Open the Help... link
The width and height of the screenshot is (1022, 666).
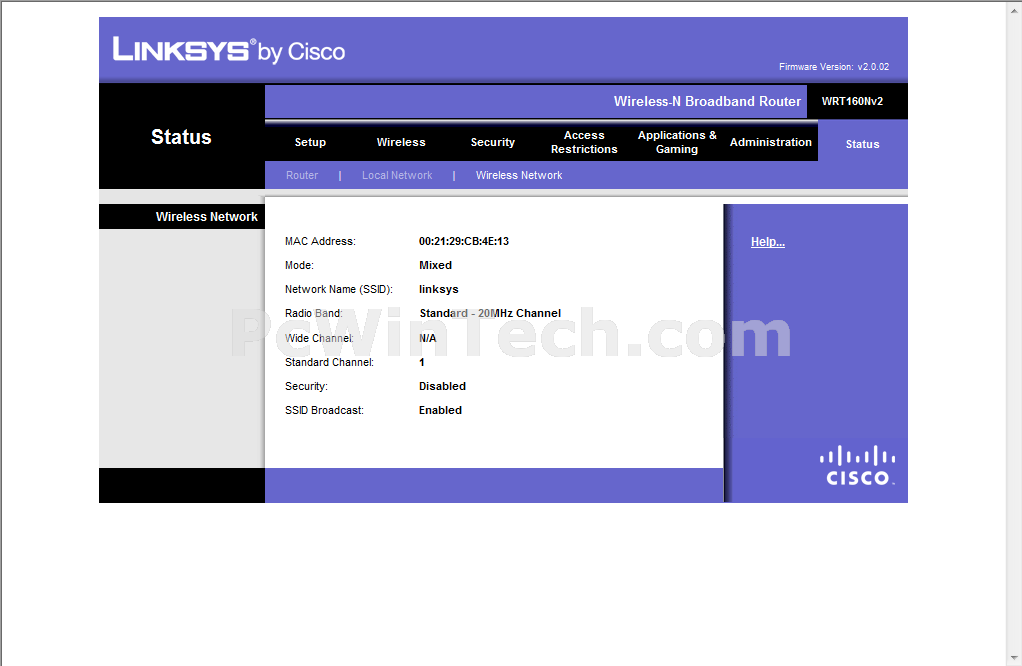point(768,242)
